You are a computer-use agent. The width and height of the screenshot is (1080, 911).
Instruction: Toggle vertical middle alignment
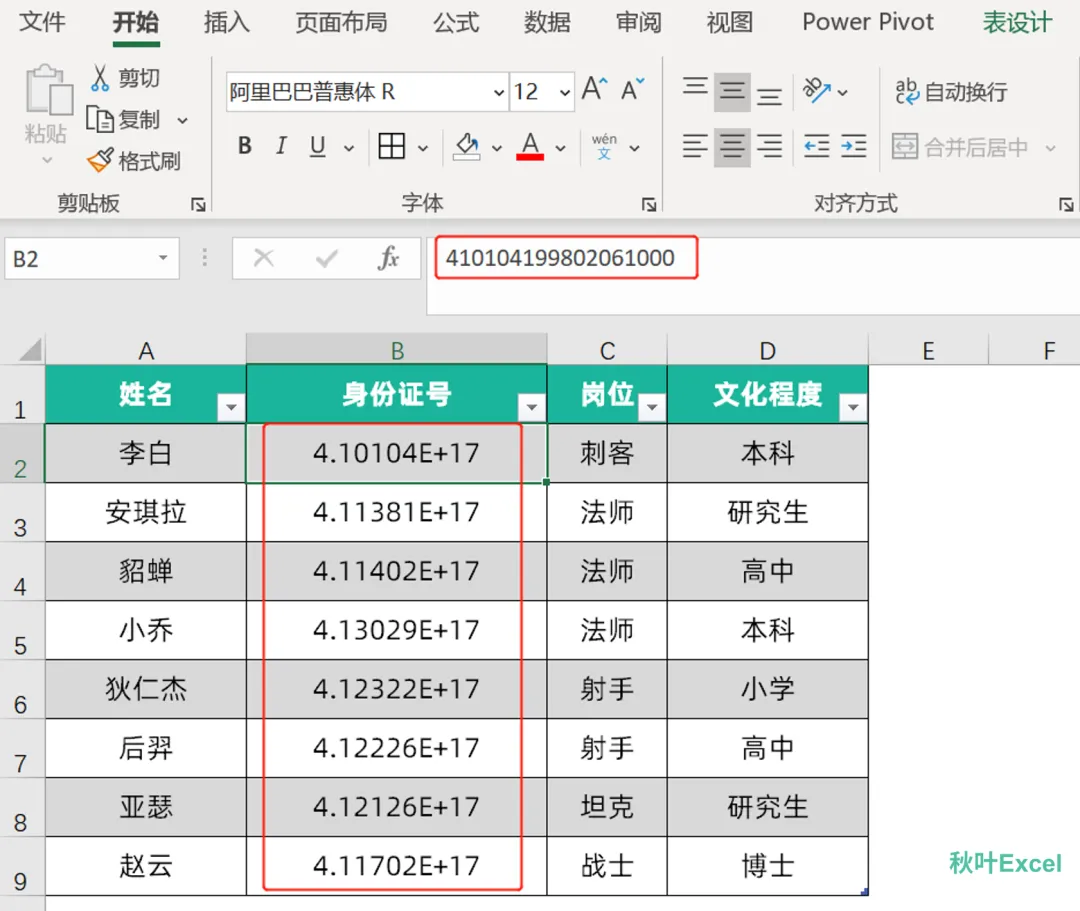point(732,92)
